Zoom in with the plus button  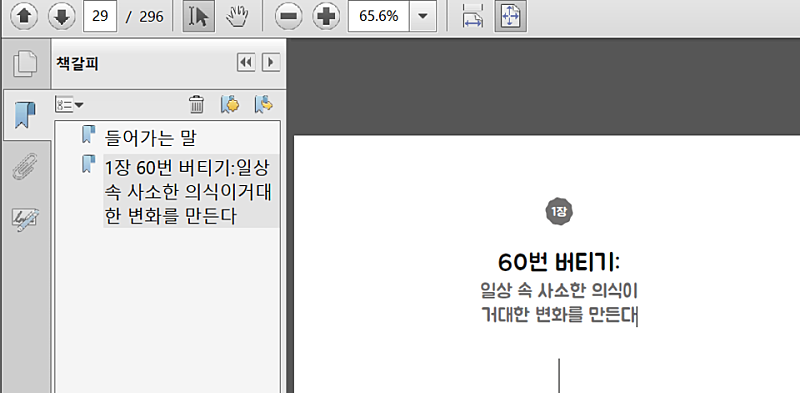click(326, 17)
